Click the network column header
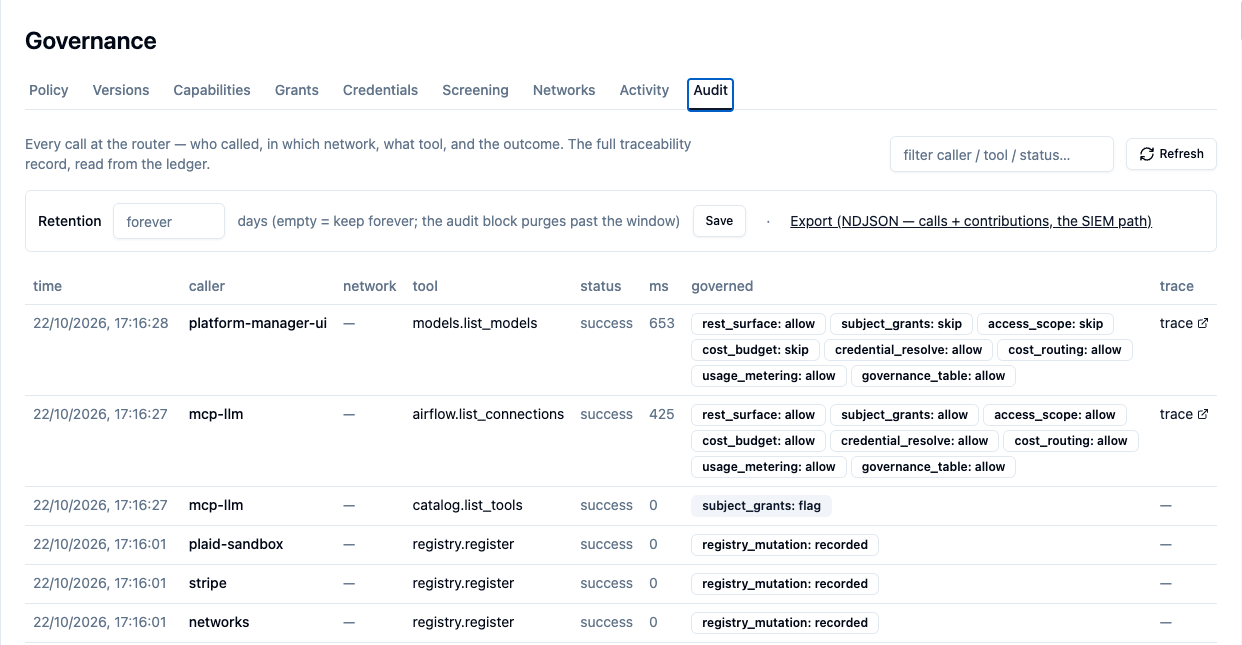This screenshot has width=1242, height=645. [x=370, y=286]
